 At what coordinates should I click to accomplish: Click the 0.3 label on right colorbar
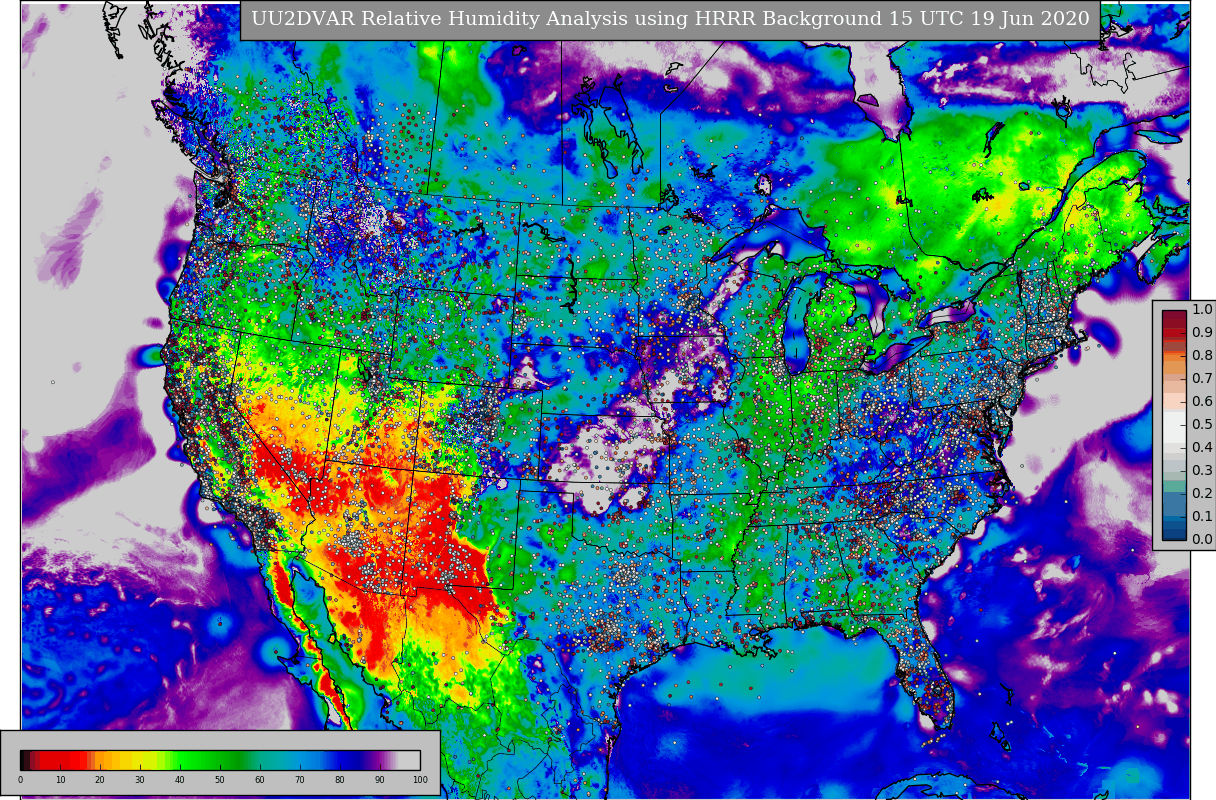pyautogui.click(x=1201, y=471)
